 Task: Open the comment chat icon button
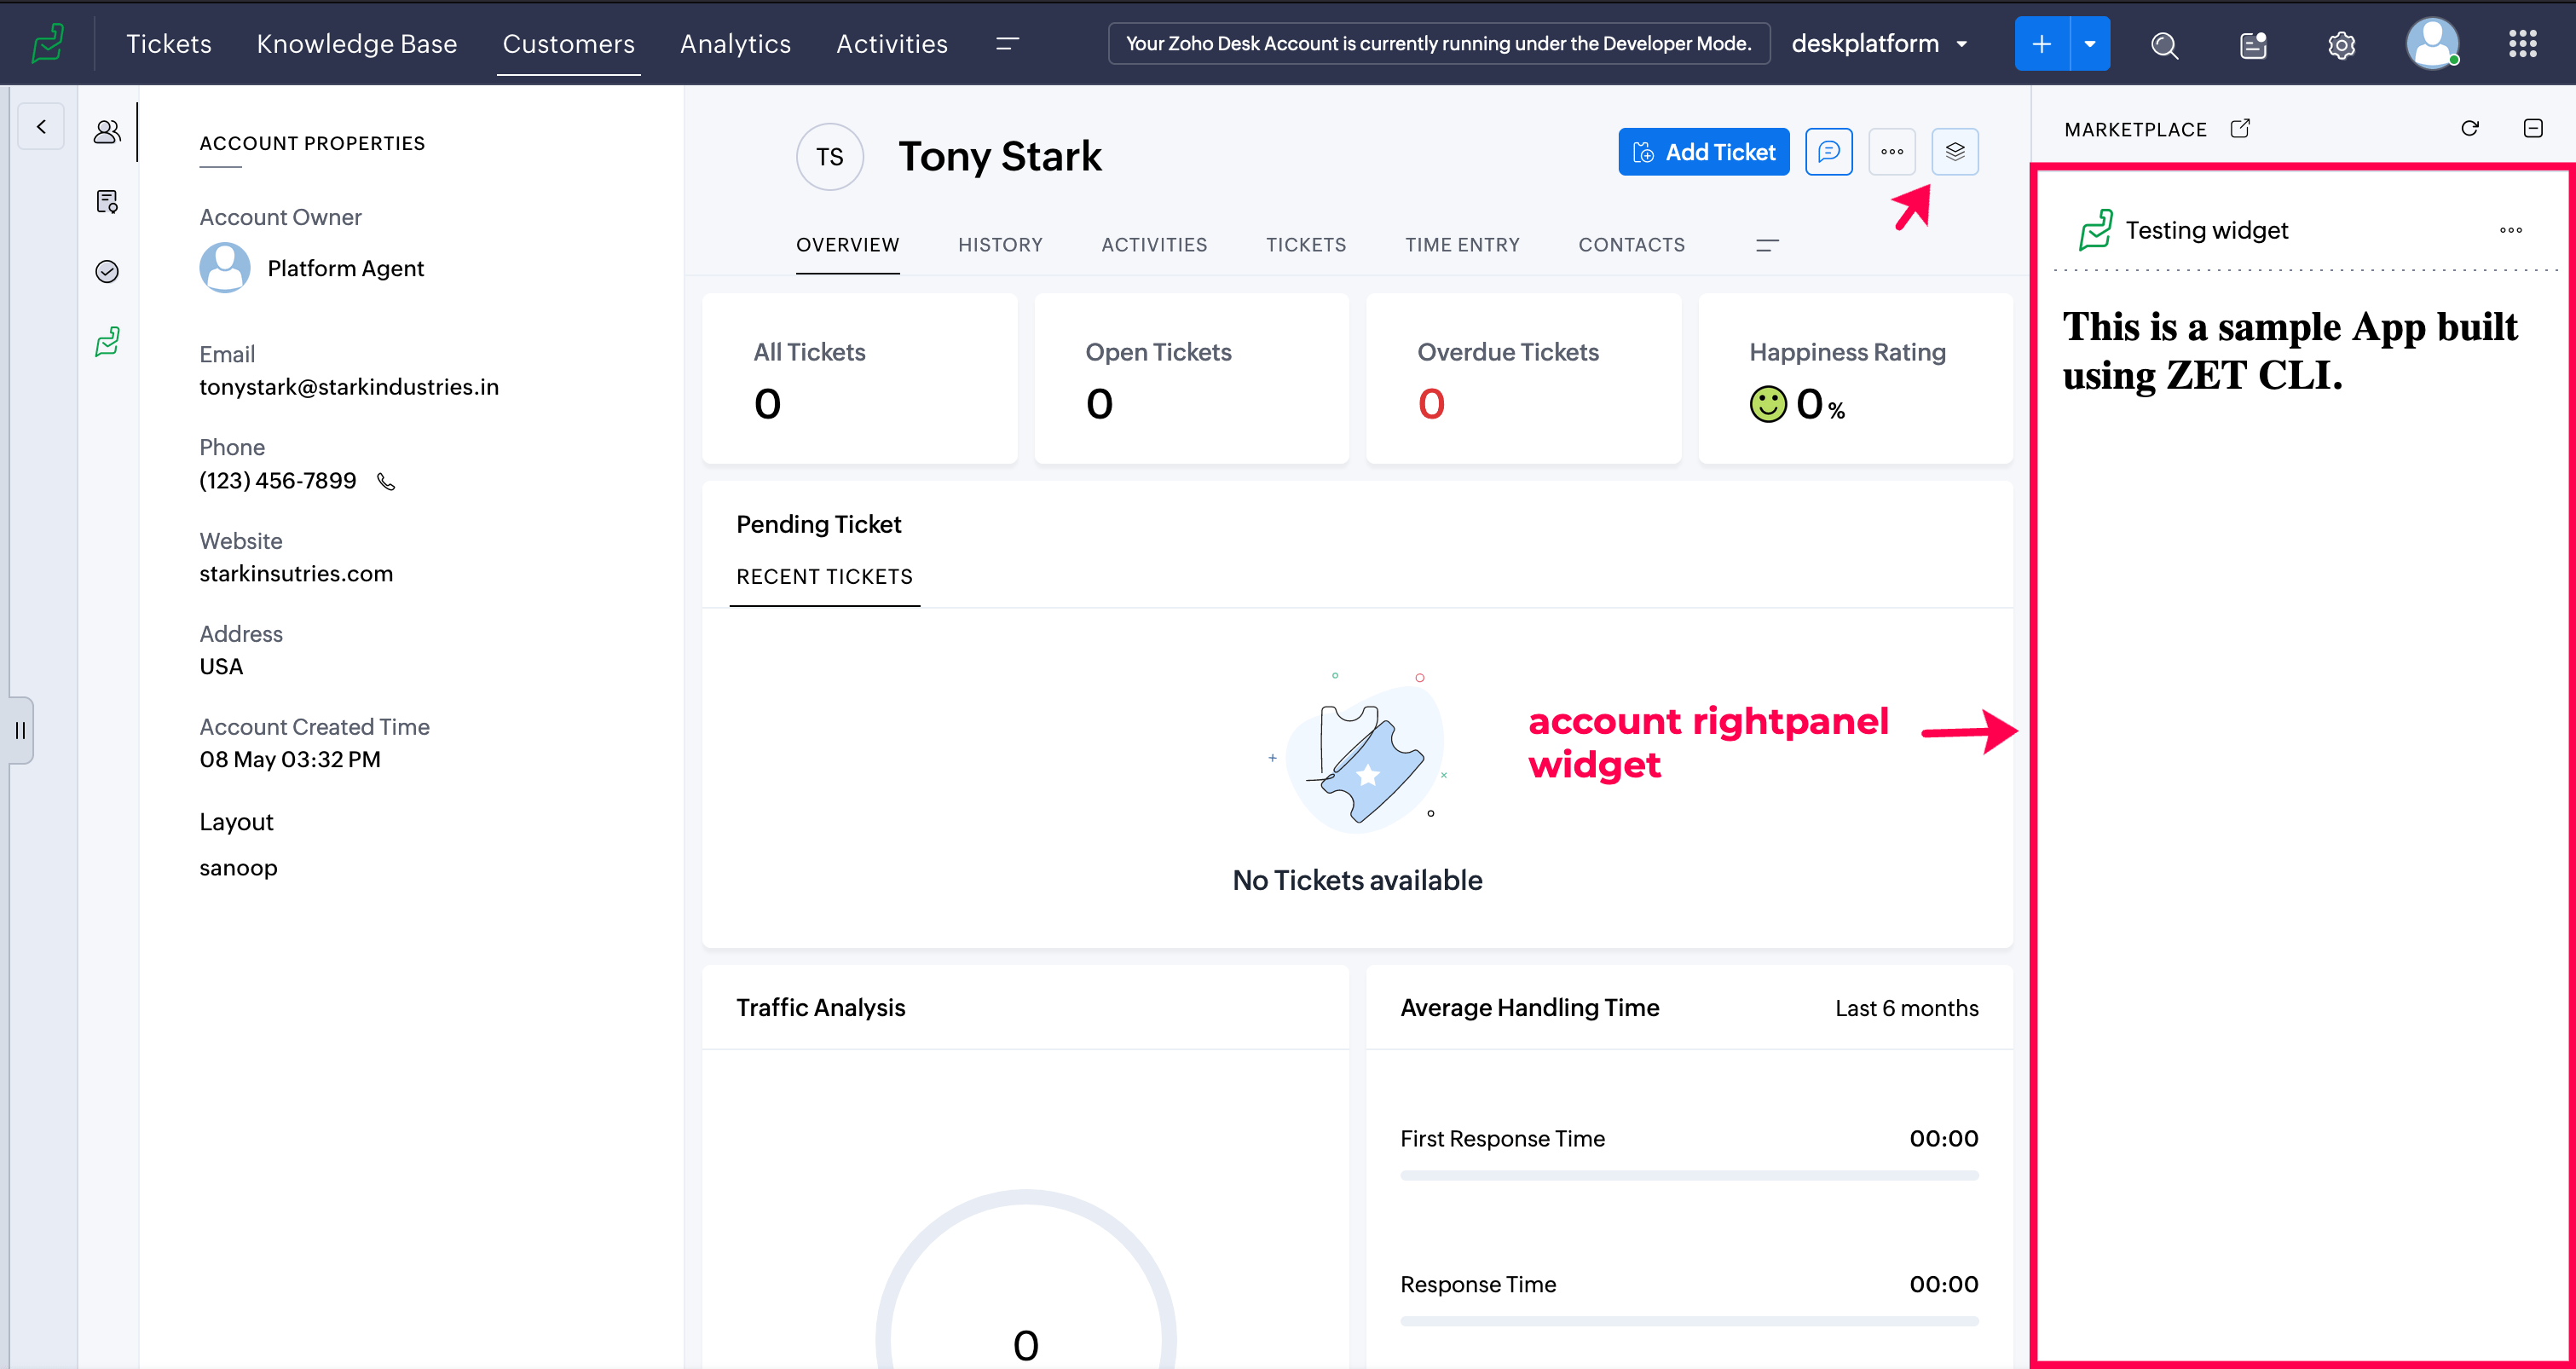click(x=1828, y=152)
